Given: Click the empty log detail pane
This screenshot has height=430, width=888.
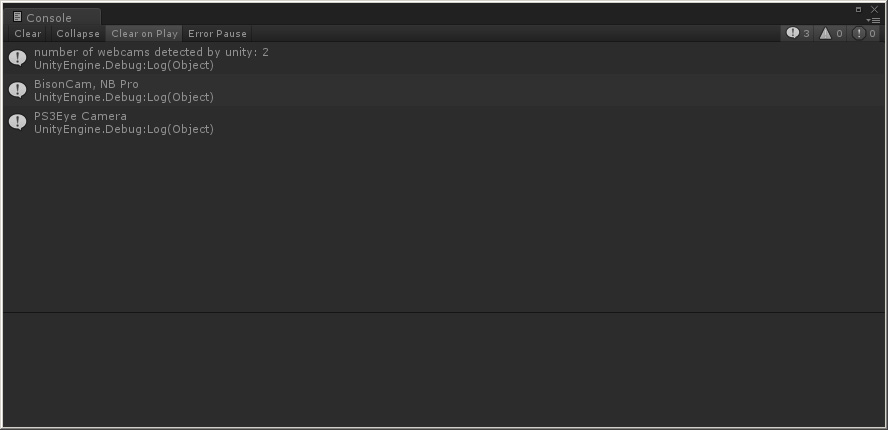Looking at the screenshot, I should click(x=443, y=369).
